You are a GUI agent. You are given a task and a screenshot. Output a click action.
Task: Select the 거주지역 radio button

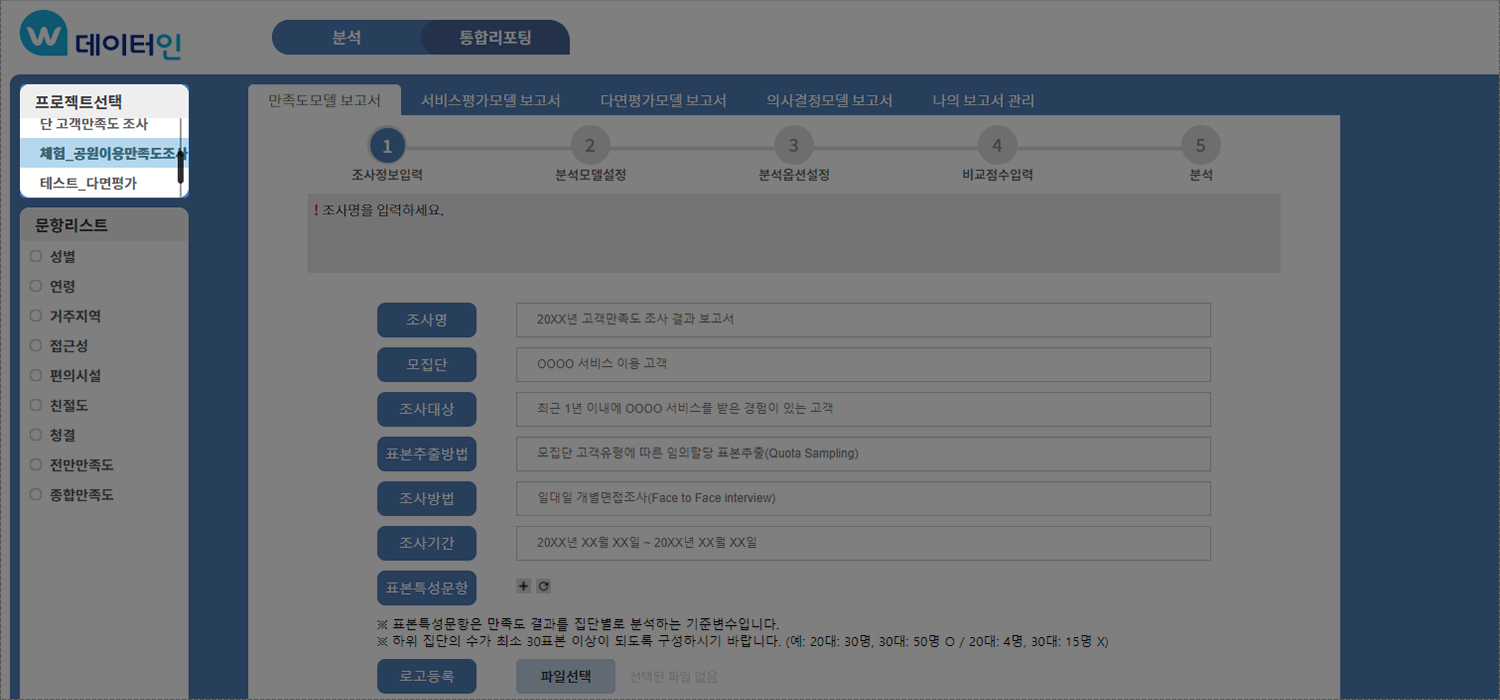pos(36,316)
